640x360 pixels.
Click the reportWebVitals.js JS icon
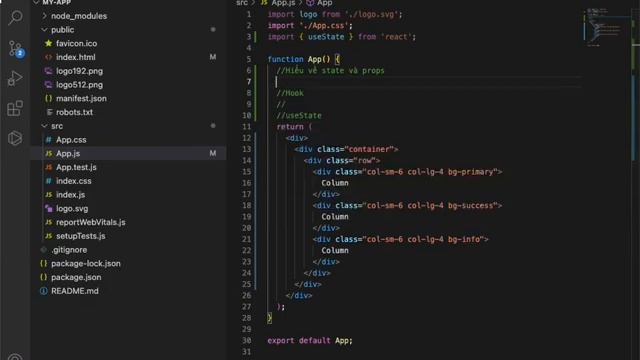49,222
